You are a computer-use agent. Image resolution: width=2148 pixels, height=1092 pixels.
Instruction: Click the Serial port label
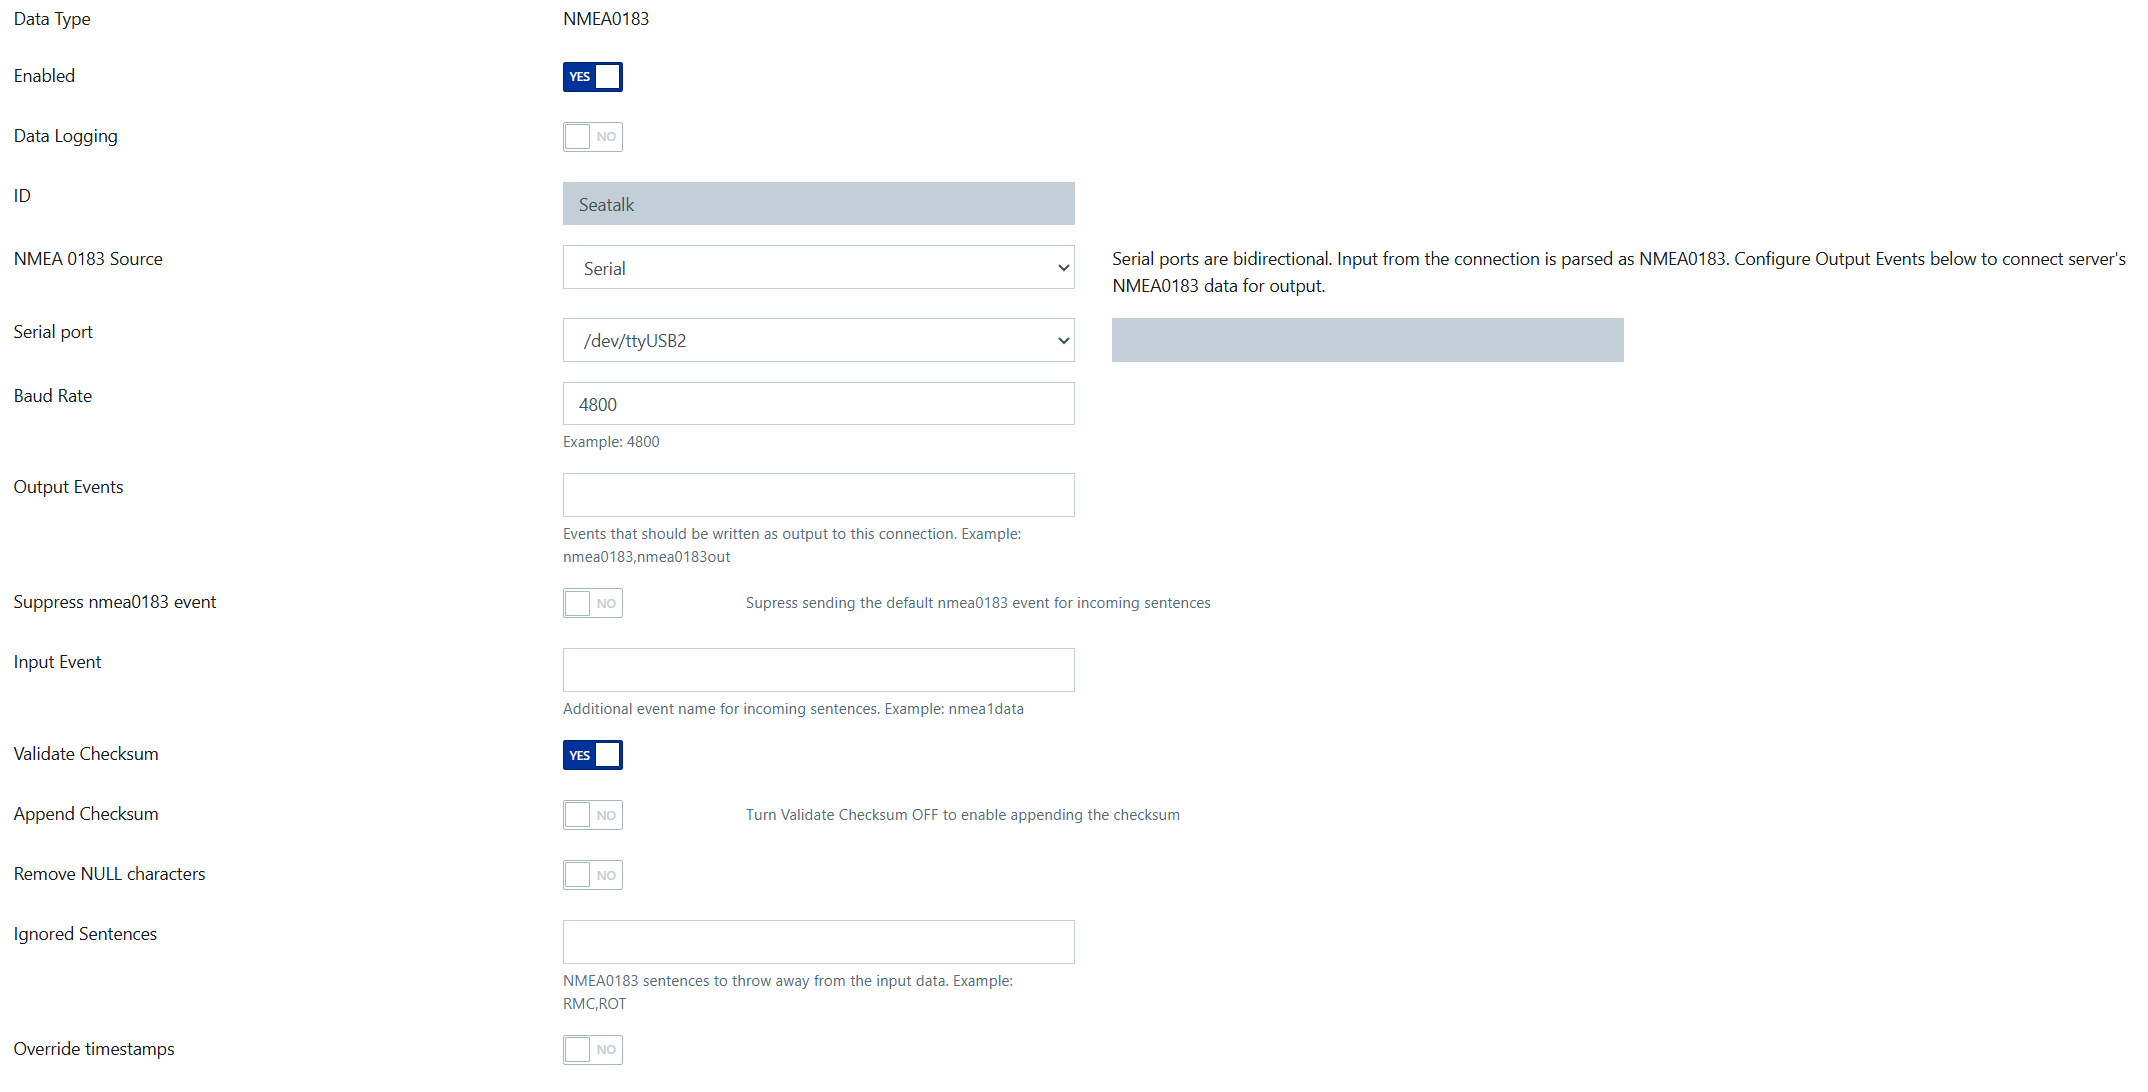(x=53, y=332)
